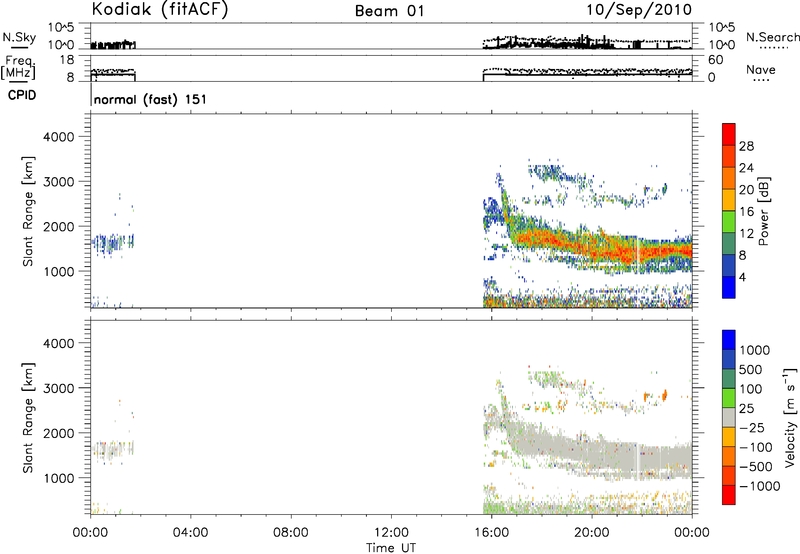Click the "CPID" row label
Viewport: 800px width, 554px height.
click(x=22, y=95)
